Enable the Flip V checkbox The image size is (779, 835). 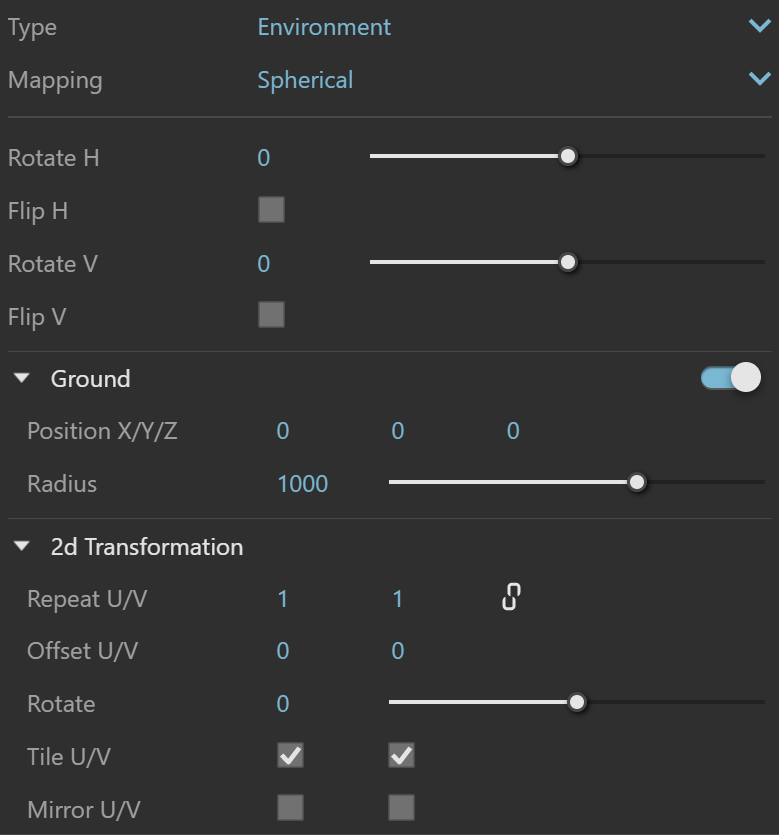[272, 315]
